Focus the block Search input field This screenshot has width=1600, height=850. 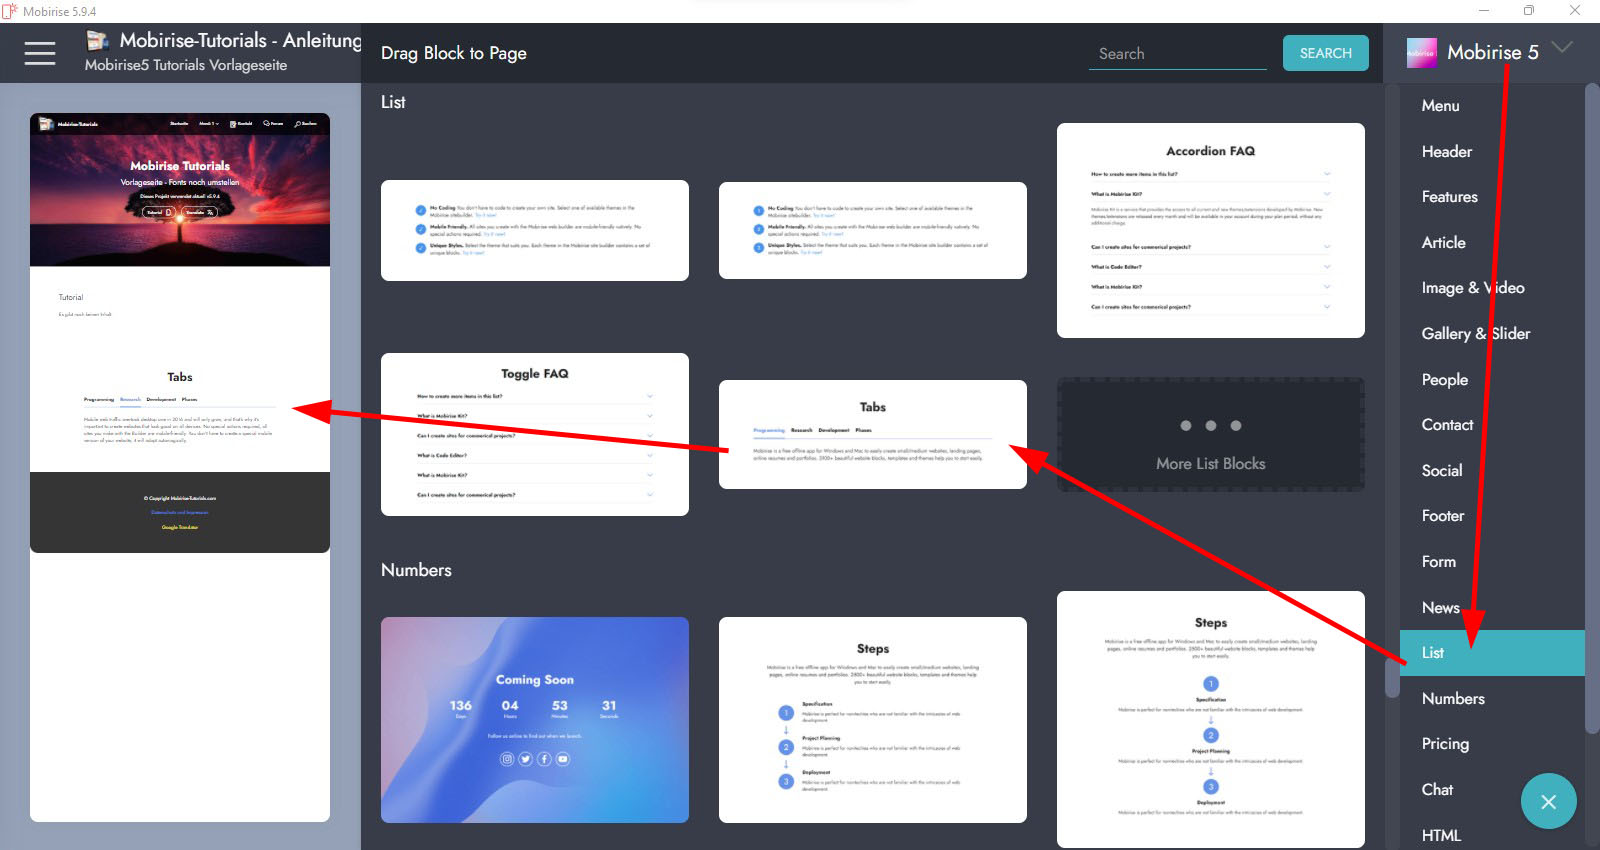[x=1177, y=54]
